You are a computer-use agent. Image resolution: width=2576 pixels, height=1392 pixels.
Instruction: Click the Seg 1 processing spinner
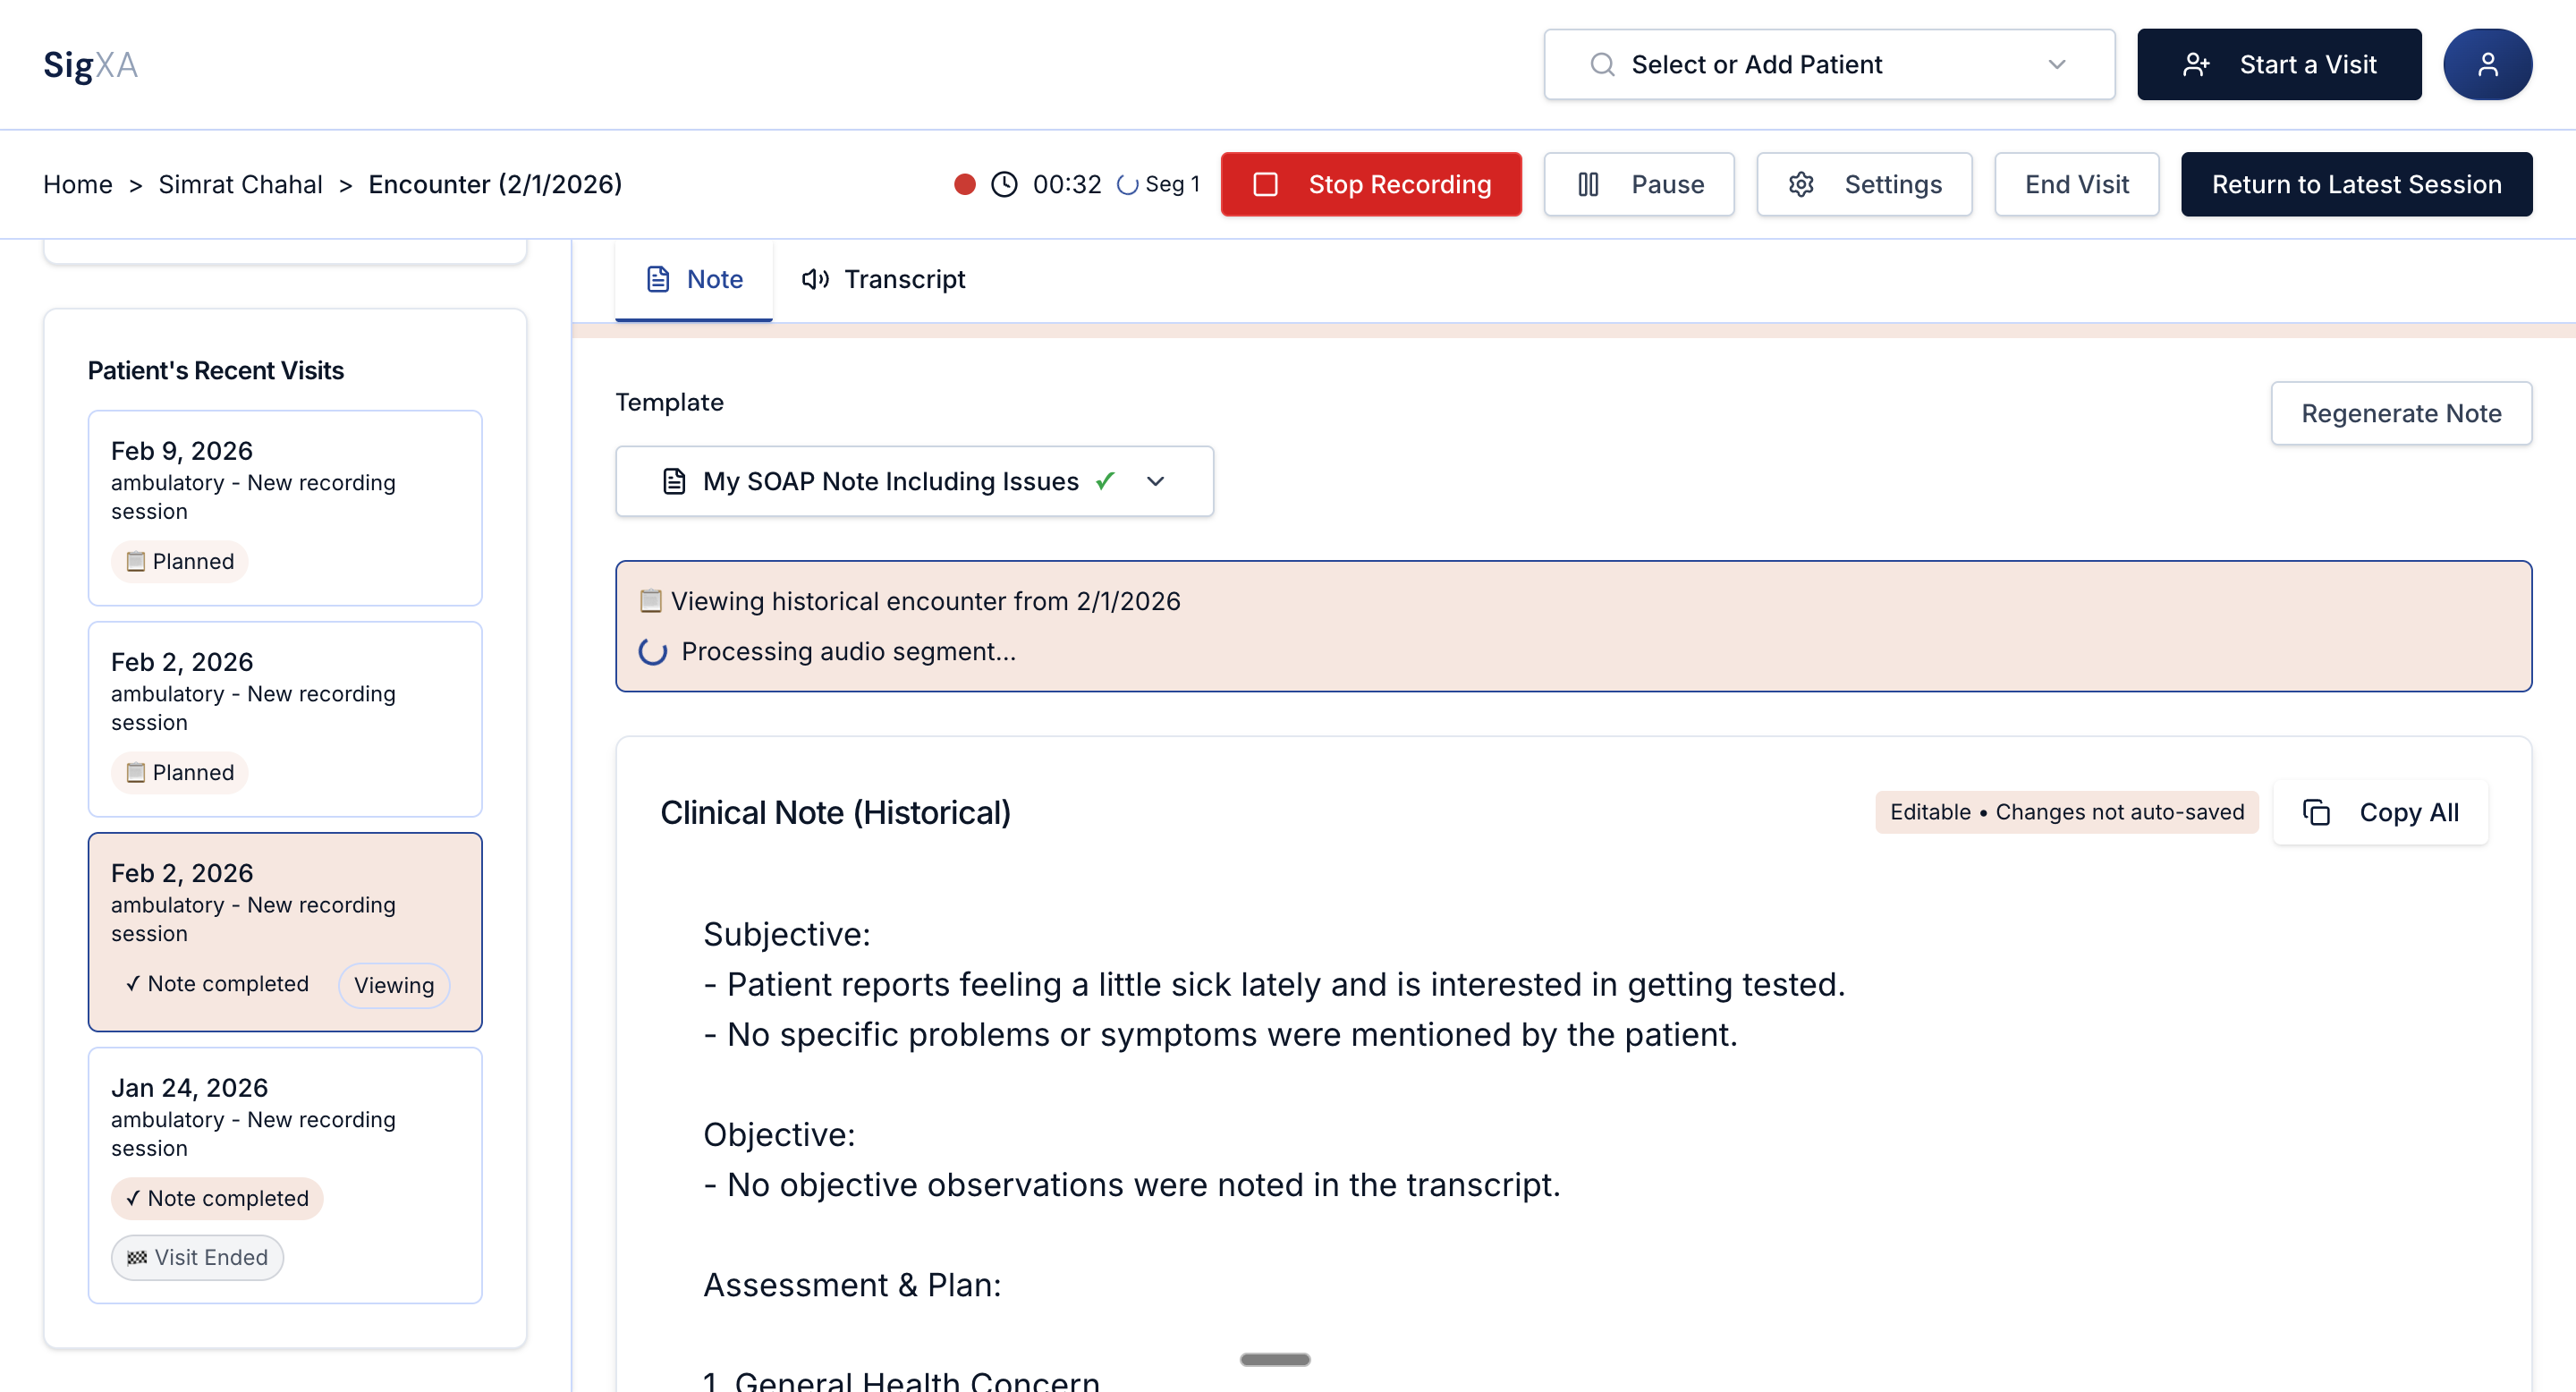pos(1129,184)
